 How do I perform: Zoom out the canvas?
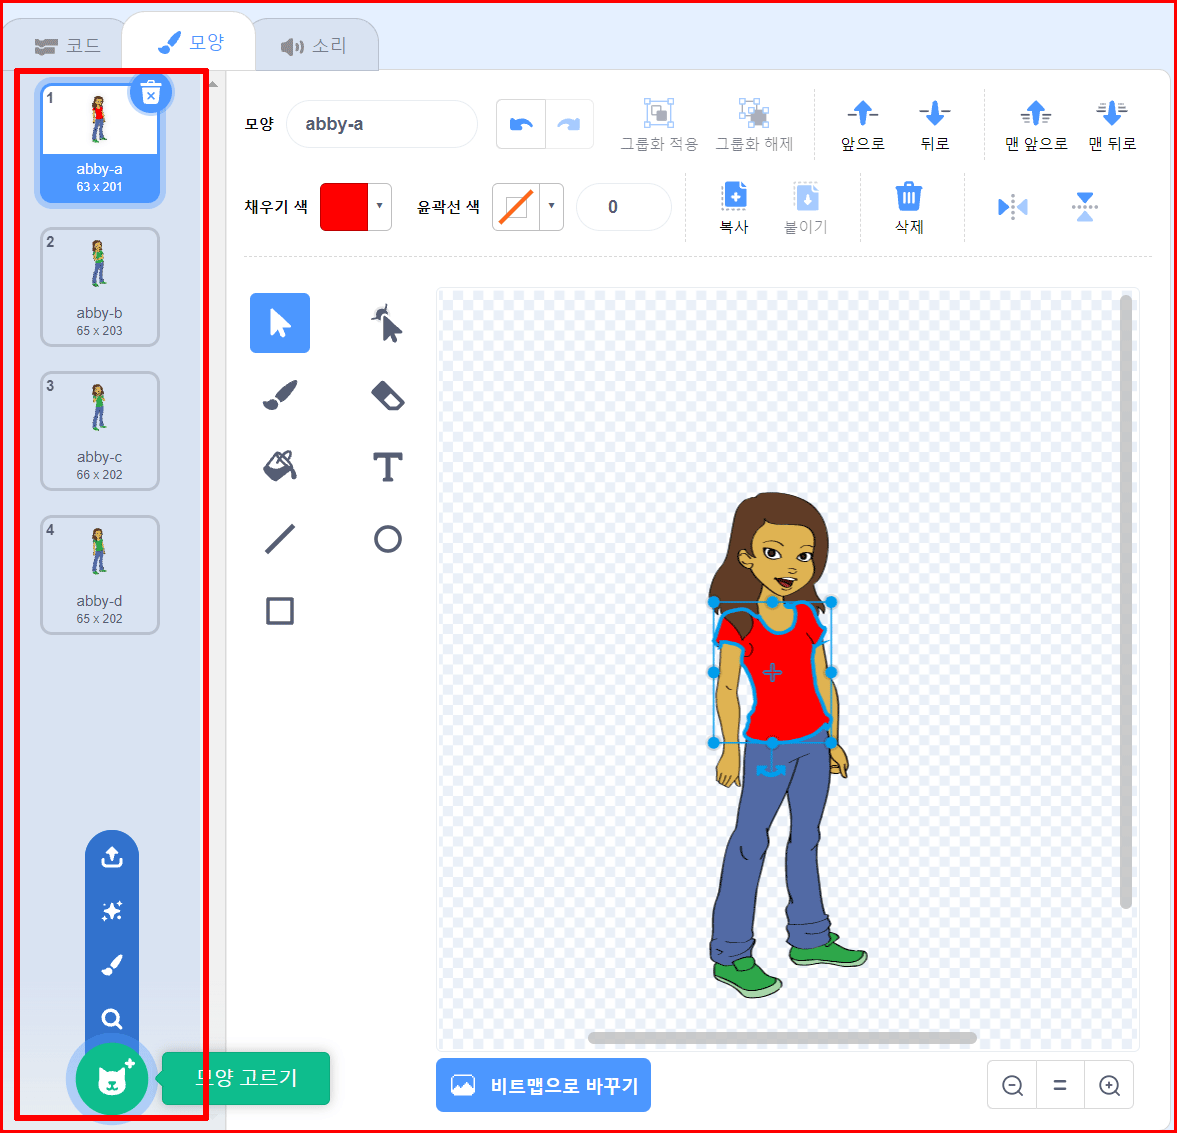click(x=1012, y=1085)
